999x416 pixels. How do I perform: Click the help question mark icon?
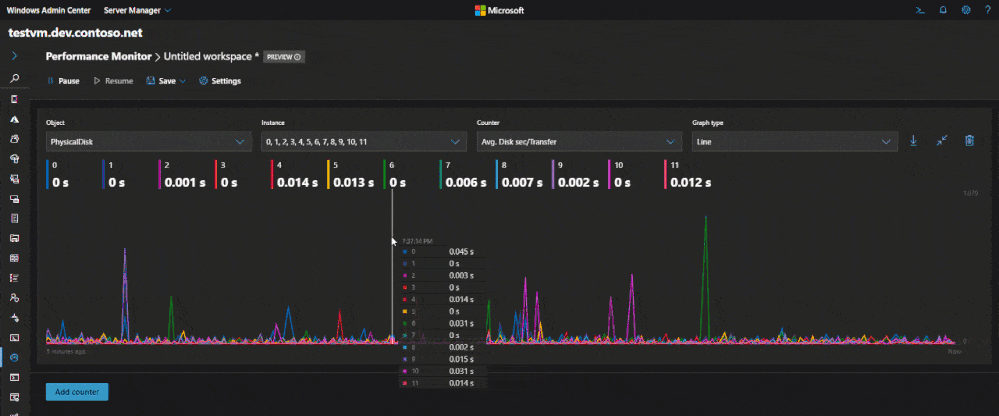point(987,10)
